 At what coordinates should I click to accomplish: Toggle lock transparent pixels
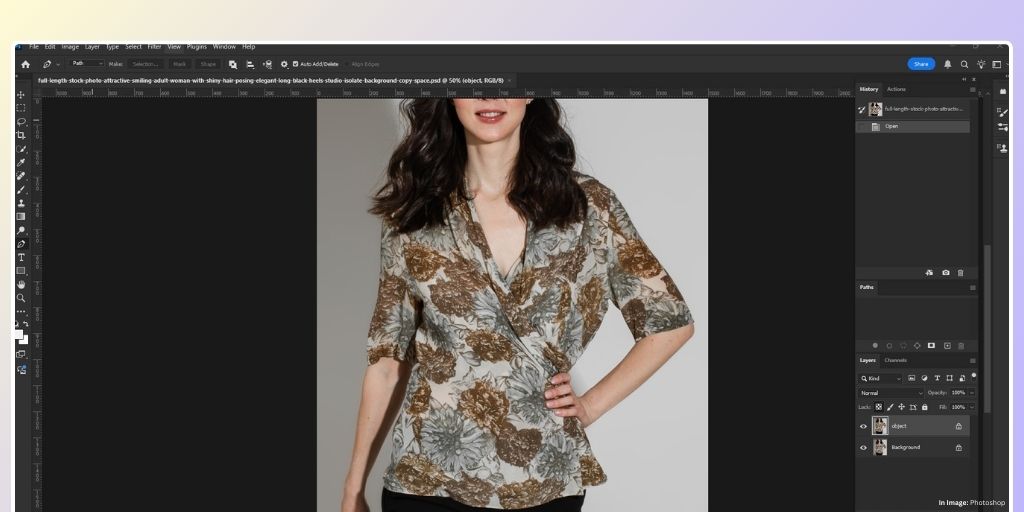coord(879,407)
